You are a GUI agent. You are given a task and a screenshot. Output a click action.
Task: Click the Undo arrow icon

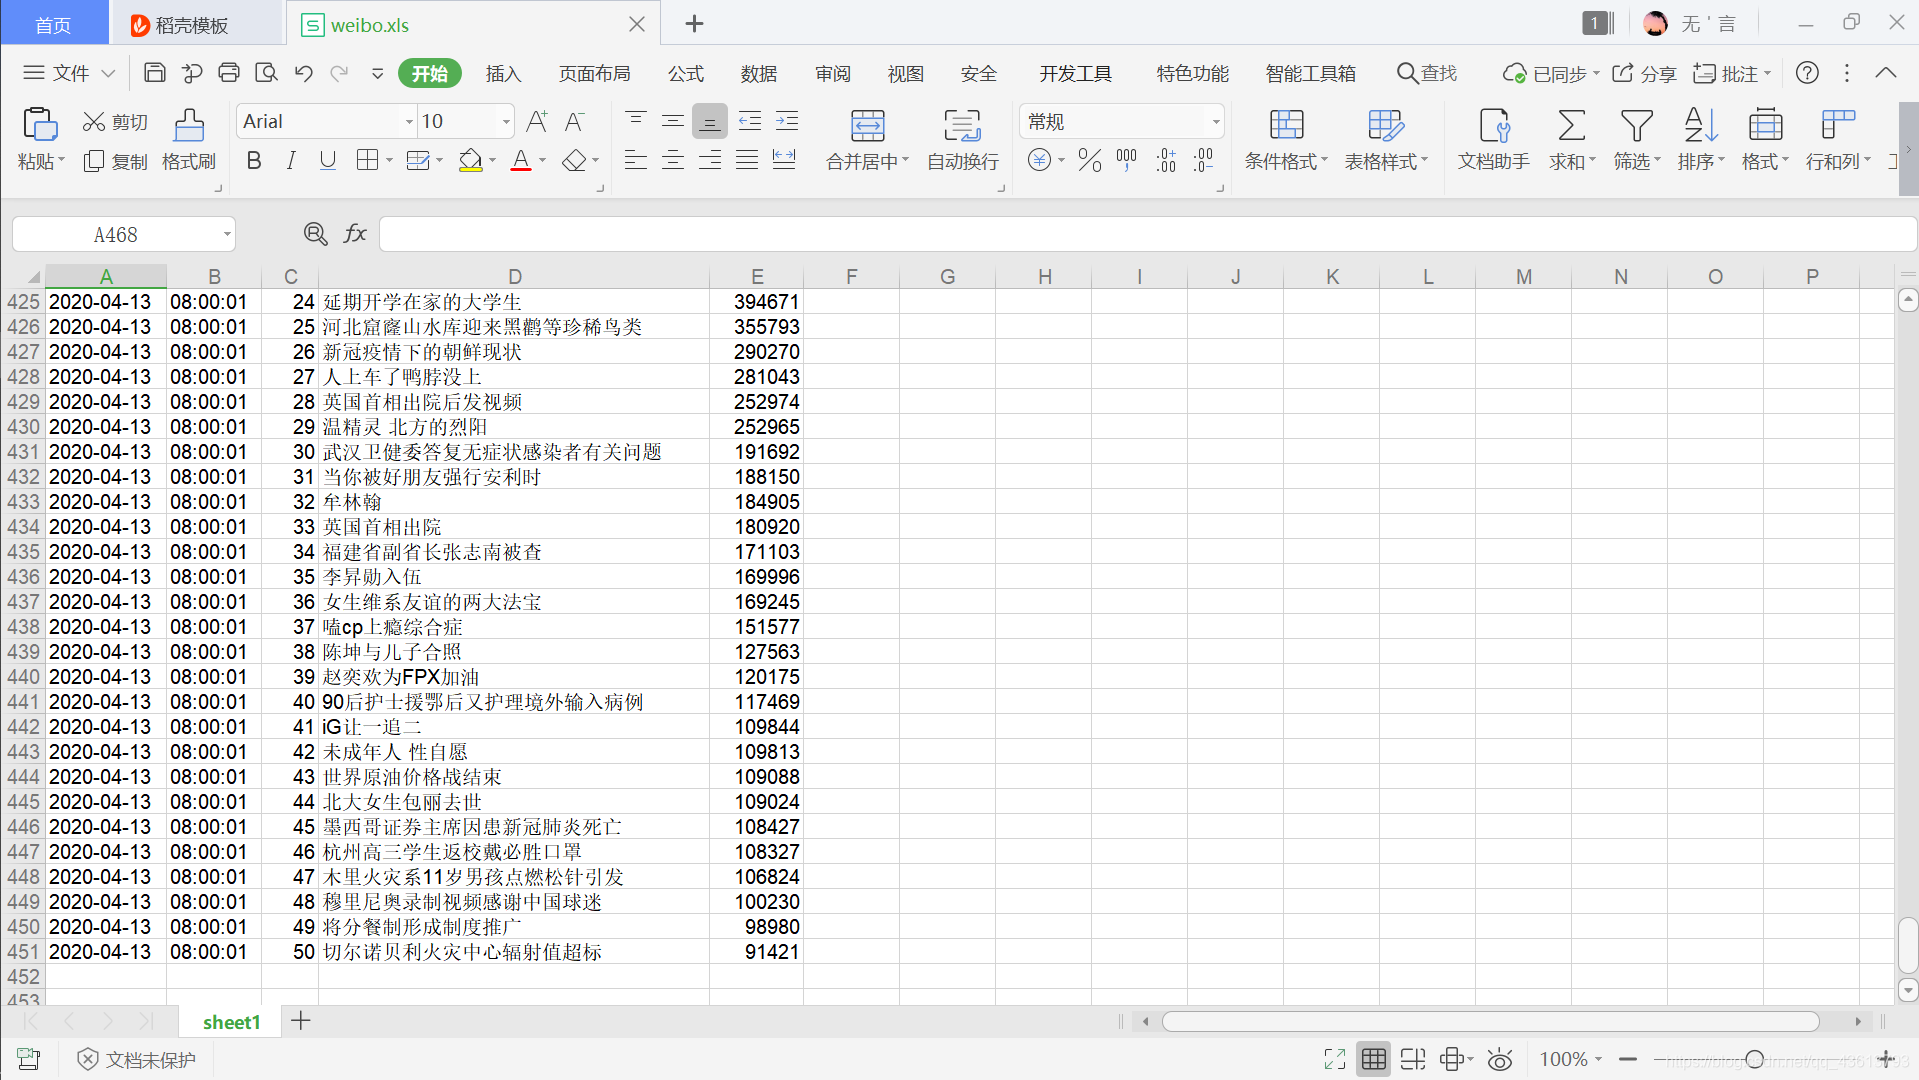304,73
